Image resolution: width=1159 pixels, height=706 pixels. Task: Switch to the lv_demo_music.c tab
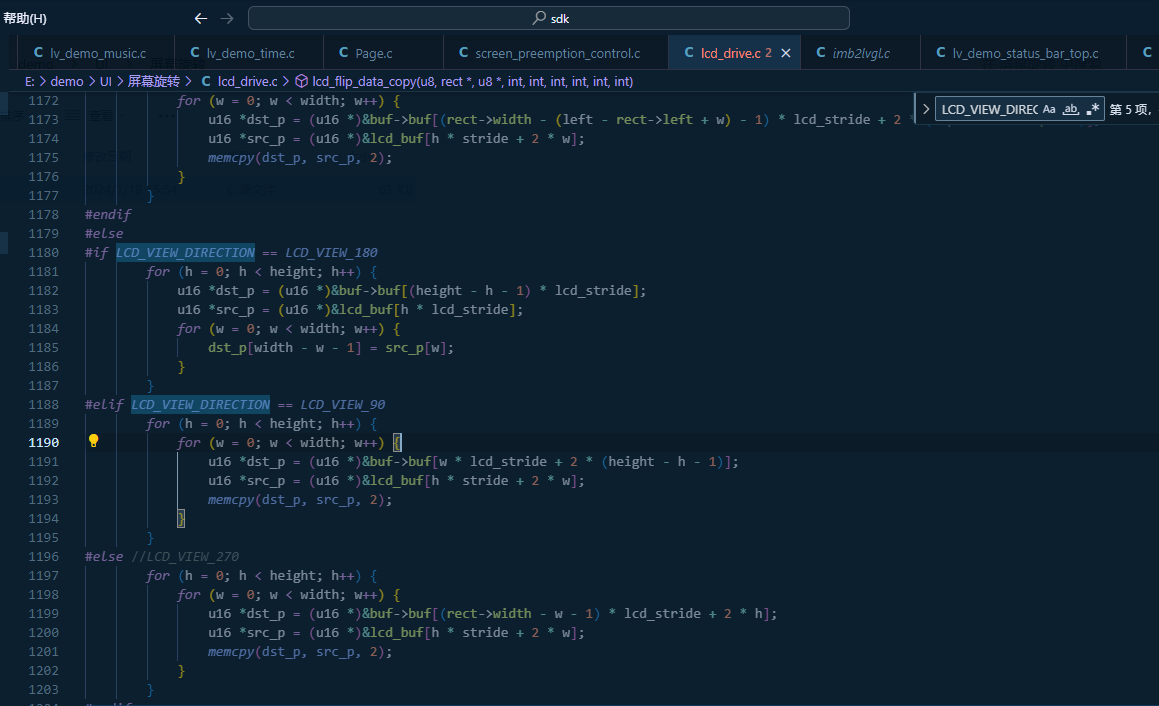click(96, 53)
